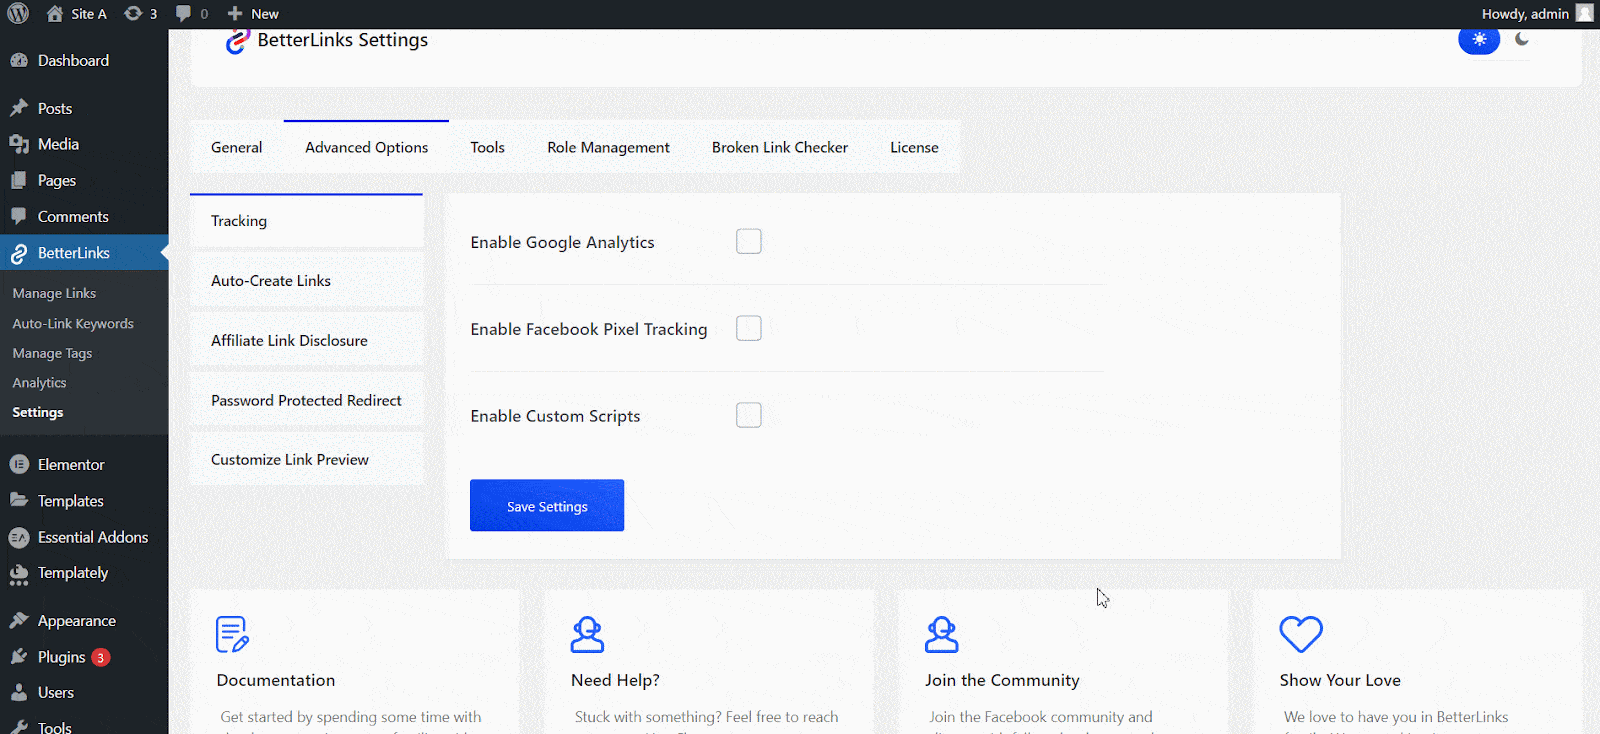Click the Pages icon in sidebar
The image size is (1600, 734).
(x=19, y=180)
